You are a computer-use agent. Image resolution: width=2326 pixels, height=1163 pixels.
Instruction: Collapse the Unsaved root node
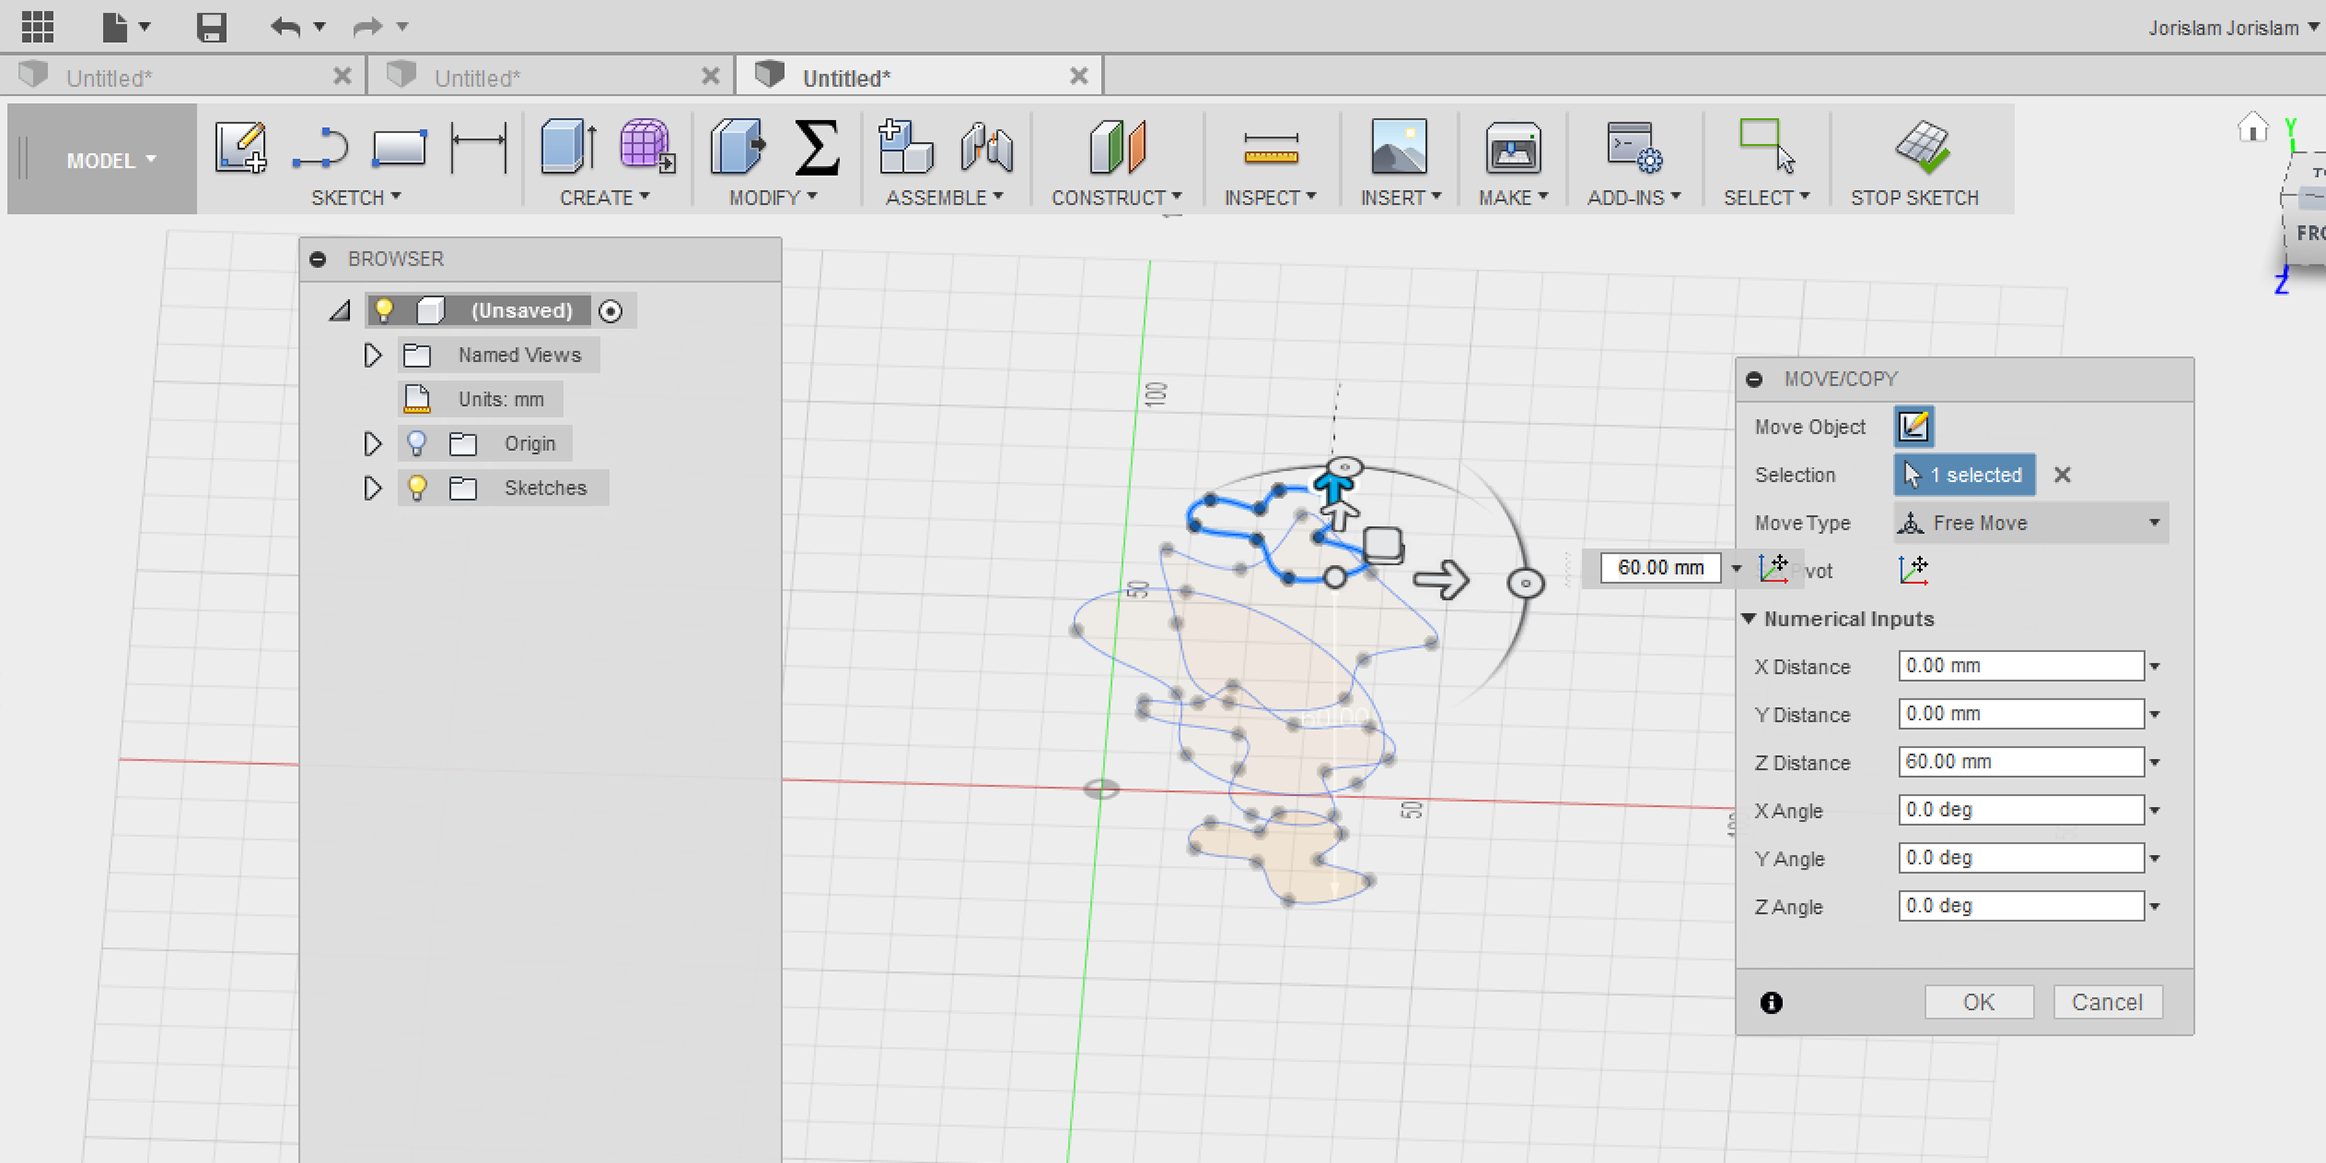[x=340, y=311]
